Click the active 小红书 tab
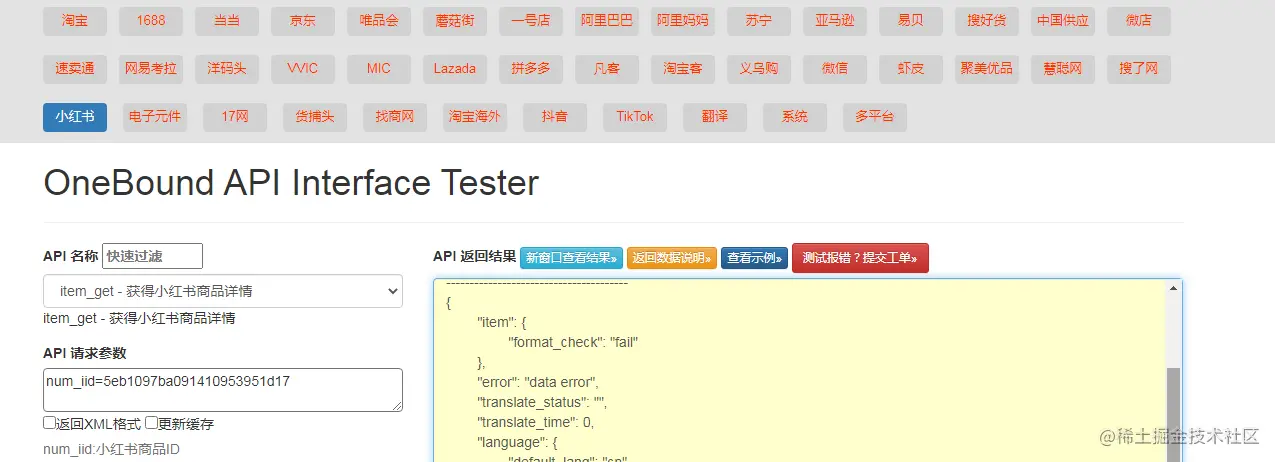Screen dimensions: 1275x462 (75, 117)
